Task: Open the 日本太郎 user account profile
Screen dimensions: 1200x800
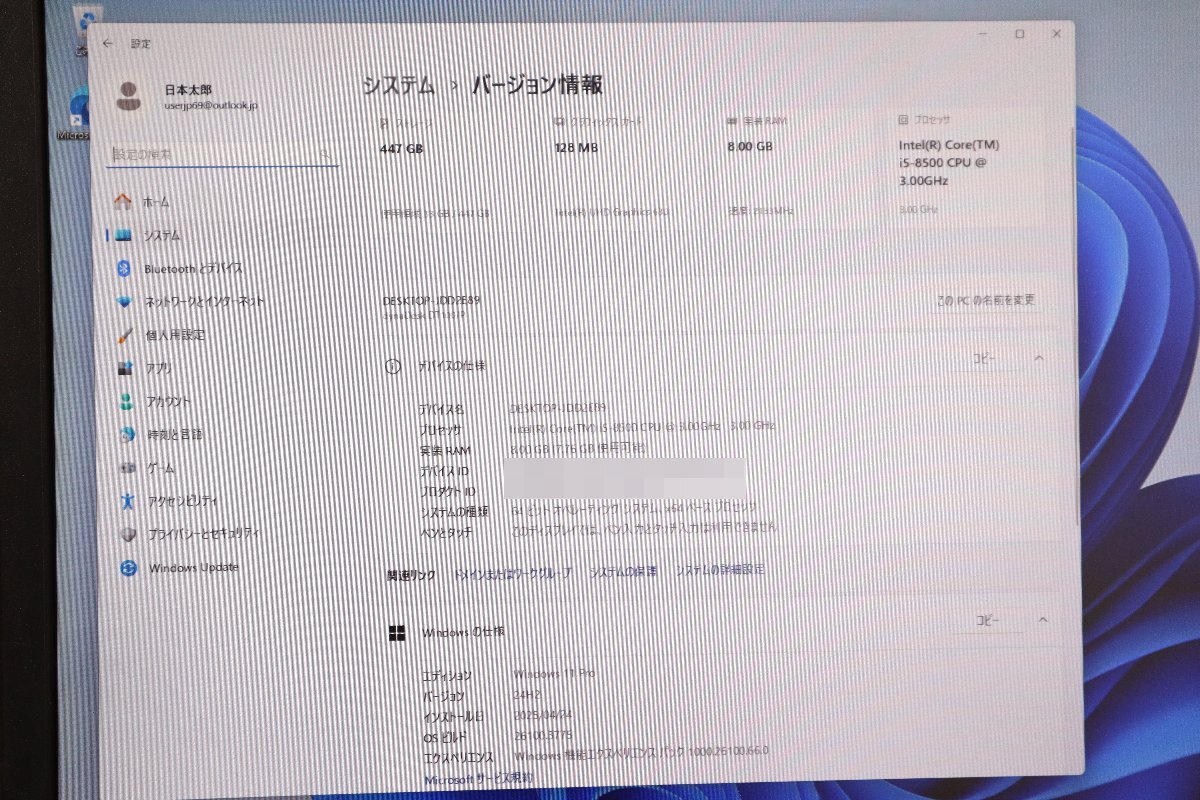Action: coord(187,96)
